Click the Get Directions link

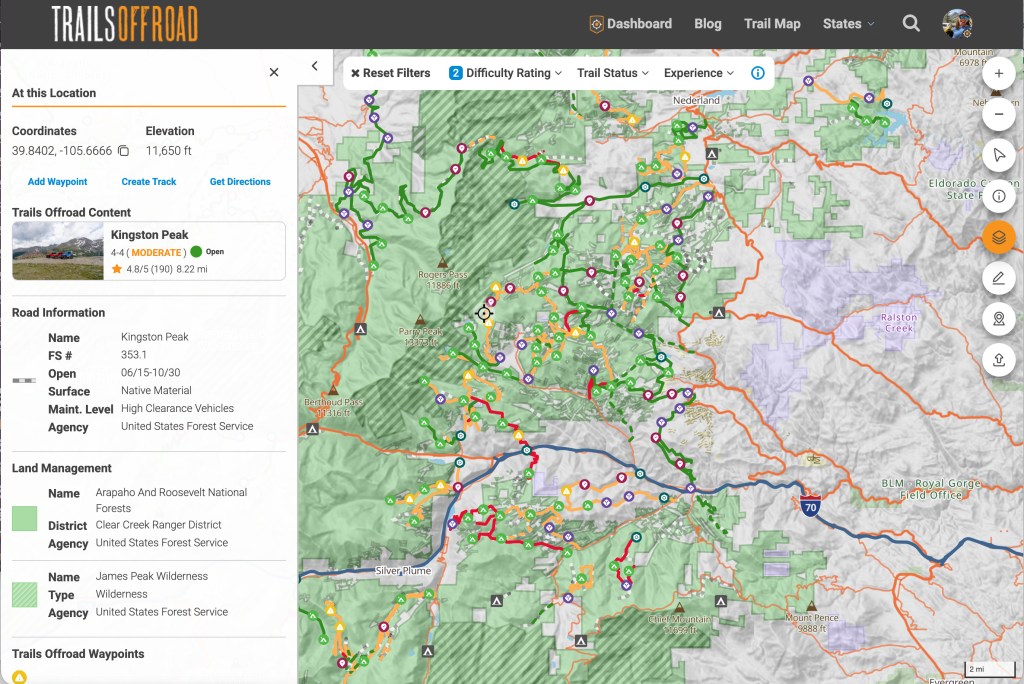click(x=240, y=182)
